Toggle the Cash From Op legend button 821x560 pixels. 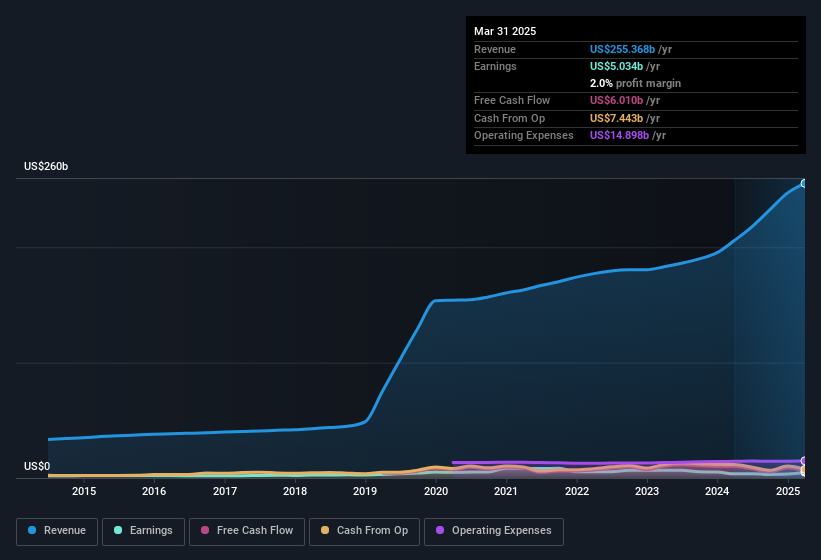point(364,532)
